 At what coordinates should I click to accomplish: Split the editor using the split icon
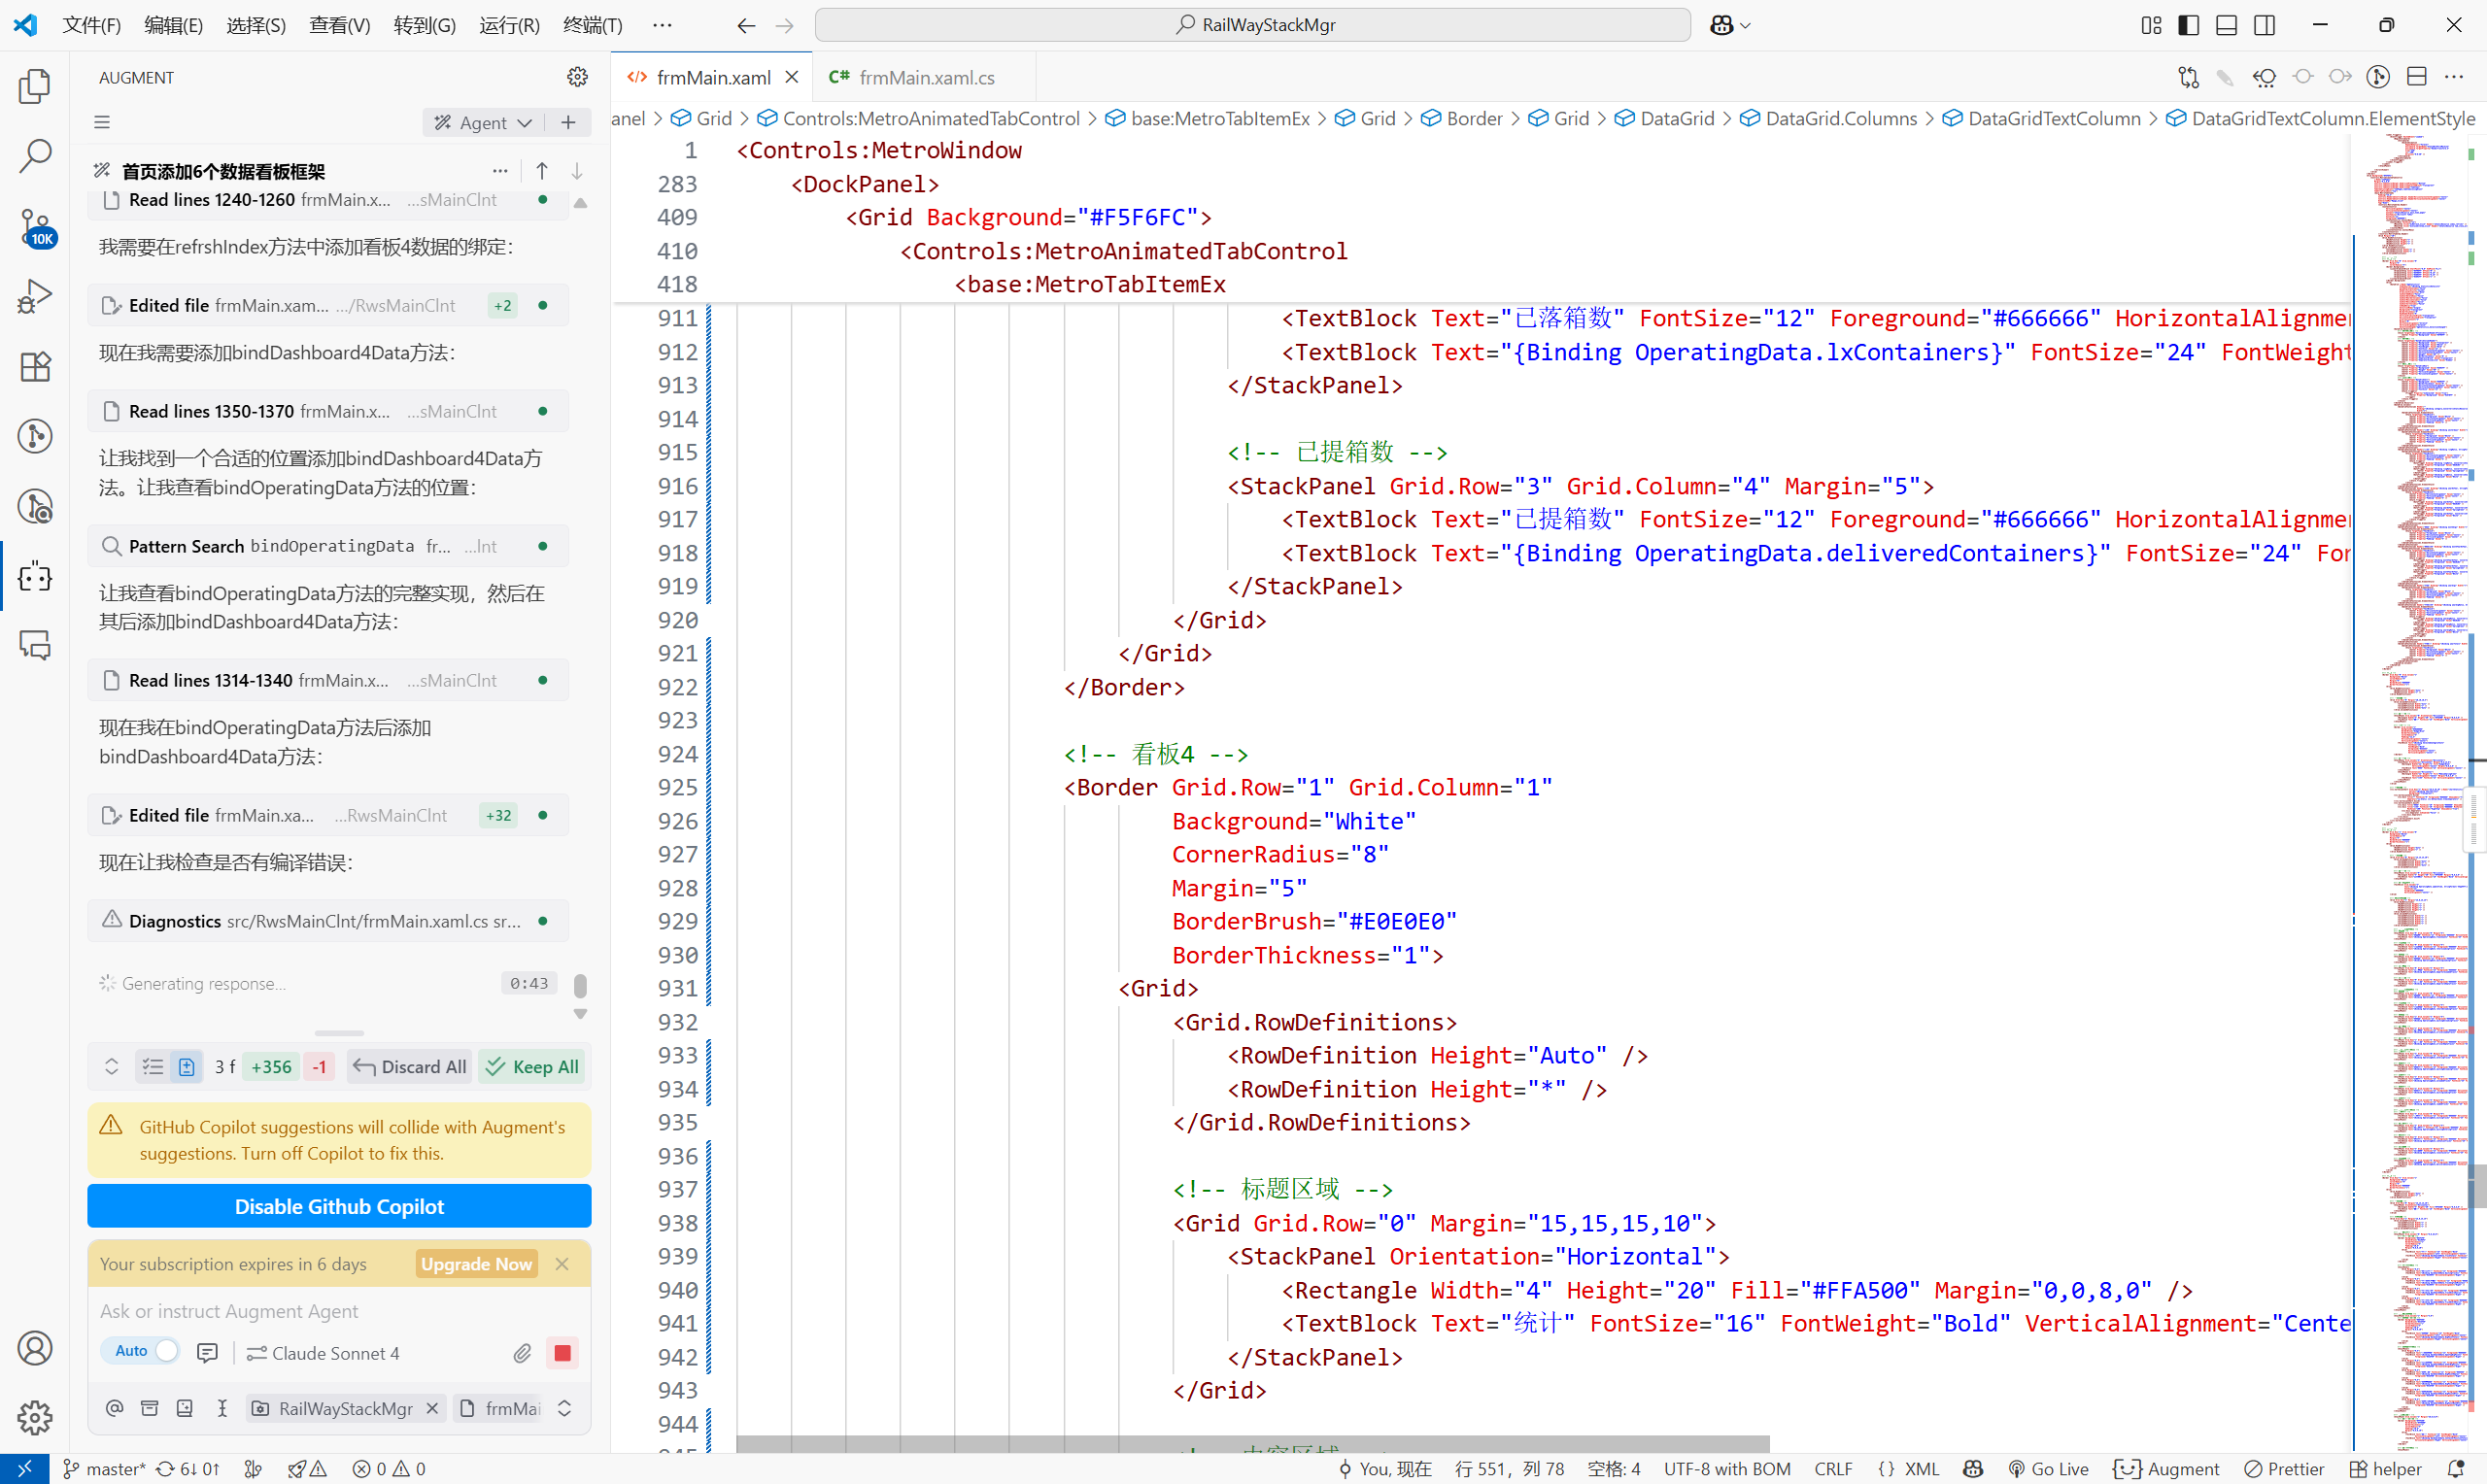pos(2419,76)
